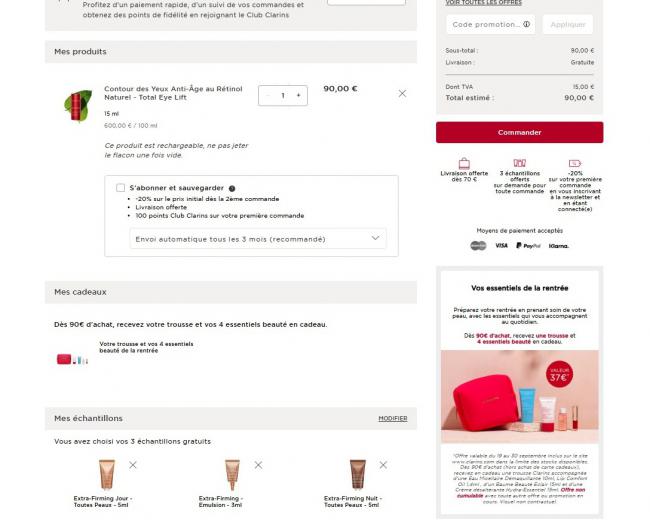Remove Extra-Firming Emulsion sample
The image size is (650, 526).
click(258, 465)
